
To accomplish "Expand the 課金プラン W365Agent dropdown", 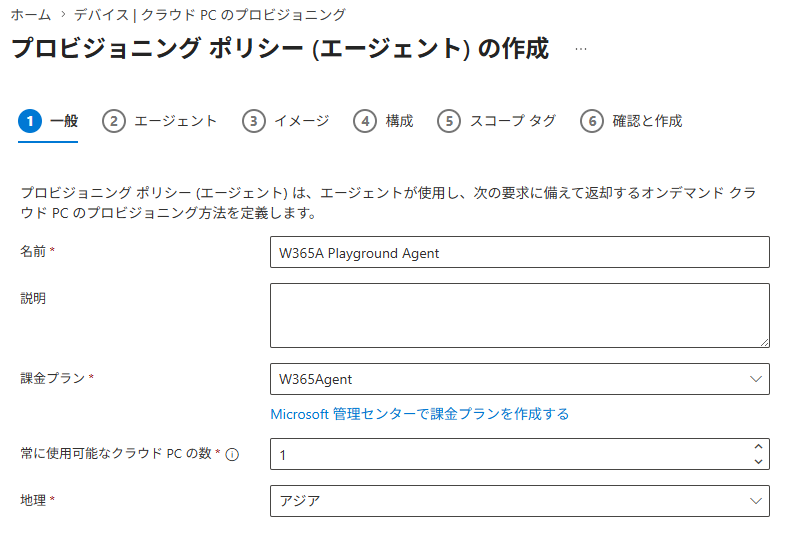I will (x=520, y=379).
